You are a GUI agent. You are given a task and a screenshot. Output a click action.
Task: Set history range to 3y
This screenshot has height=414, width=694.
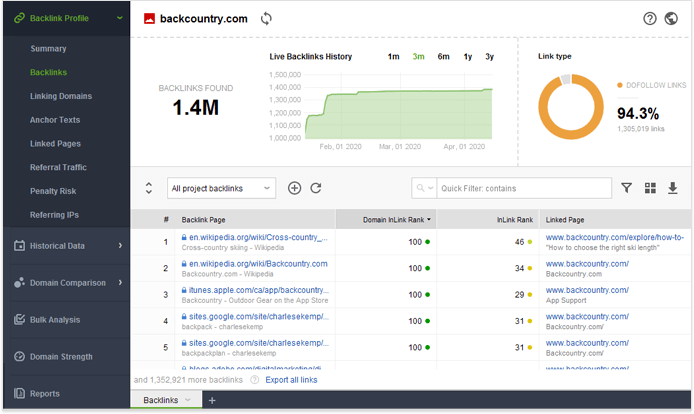pos(489,57)
